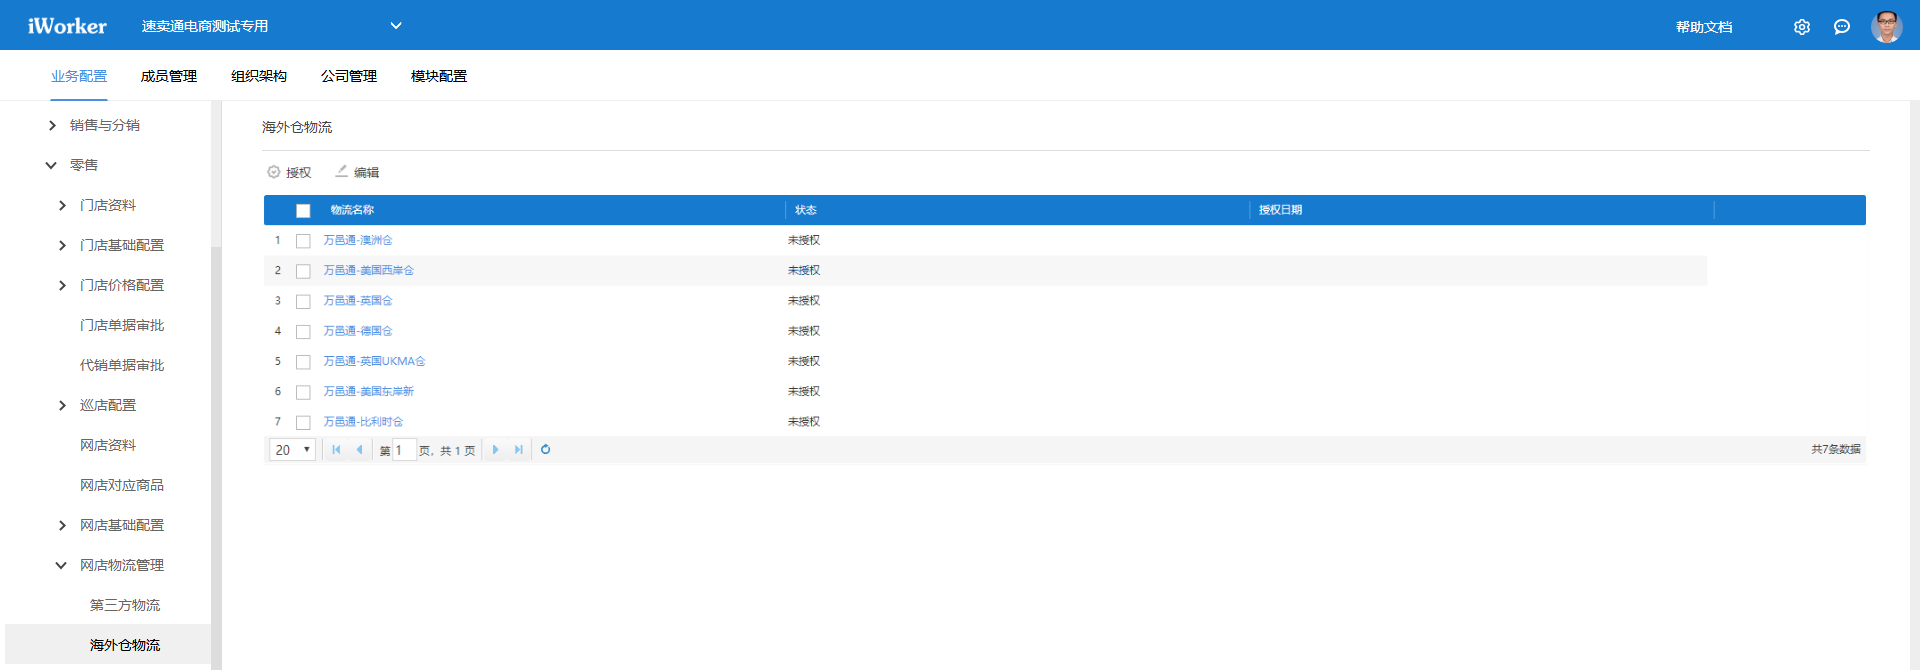Open the 万邑通-德国仓 link
The image size is (1920, 670).
[x=358, y=331]
